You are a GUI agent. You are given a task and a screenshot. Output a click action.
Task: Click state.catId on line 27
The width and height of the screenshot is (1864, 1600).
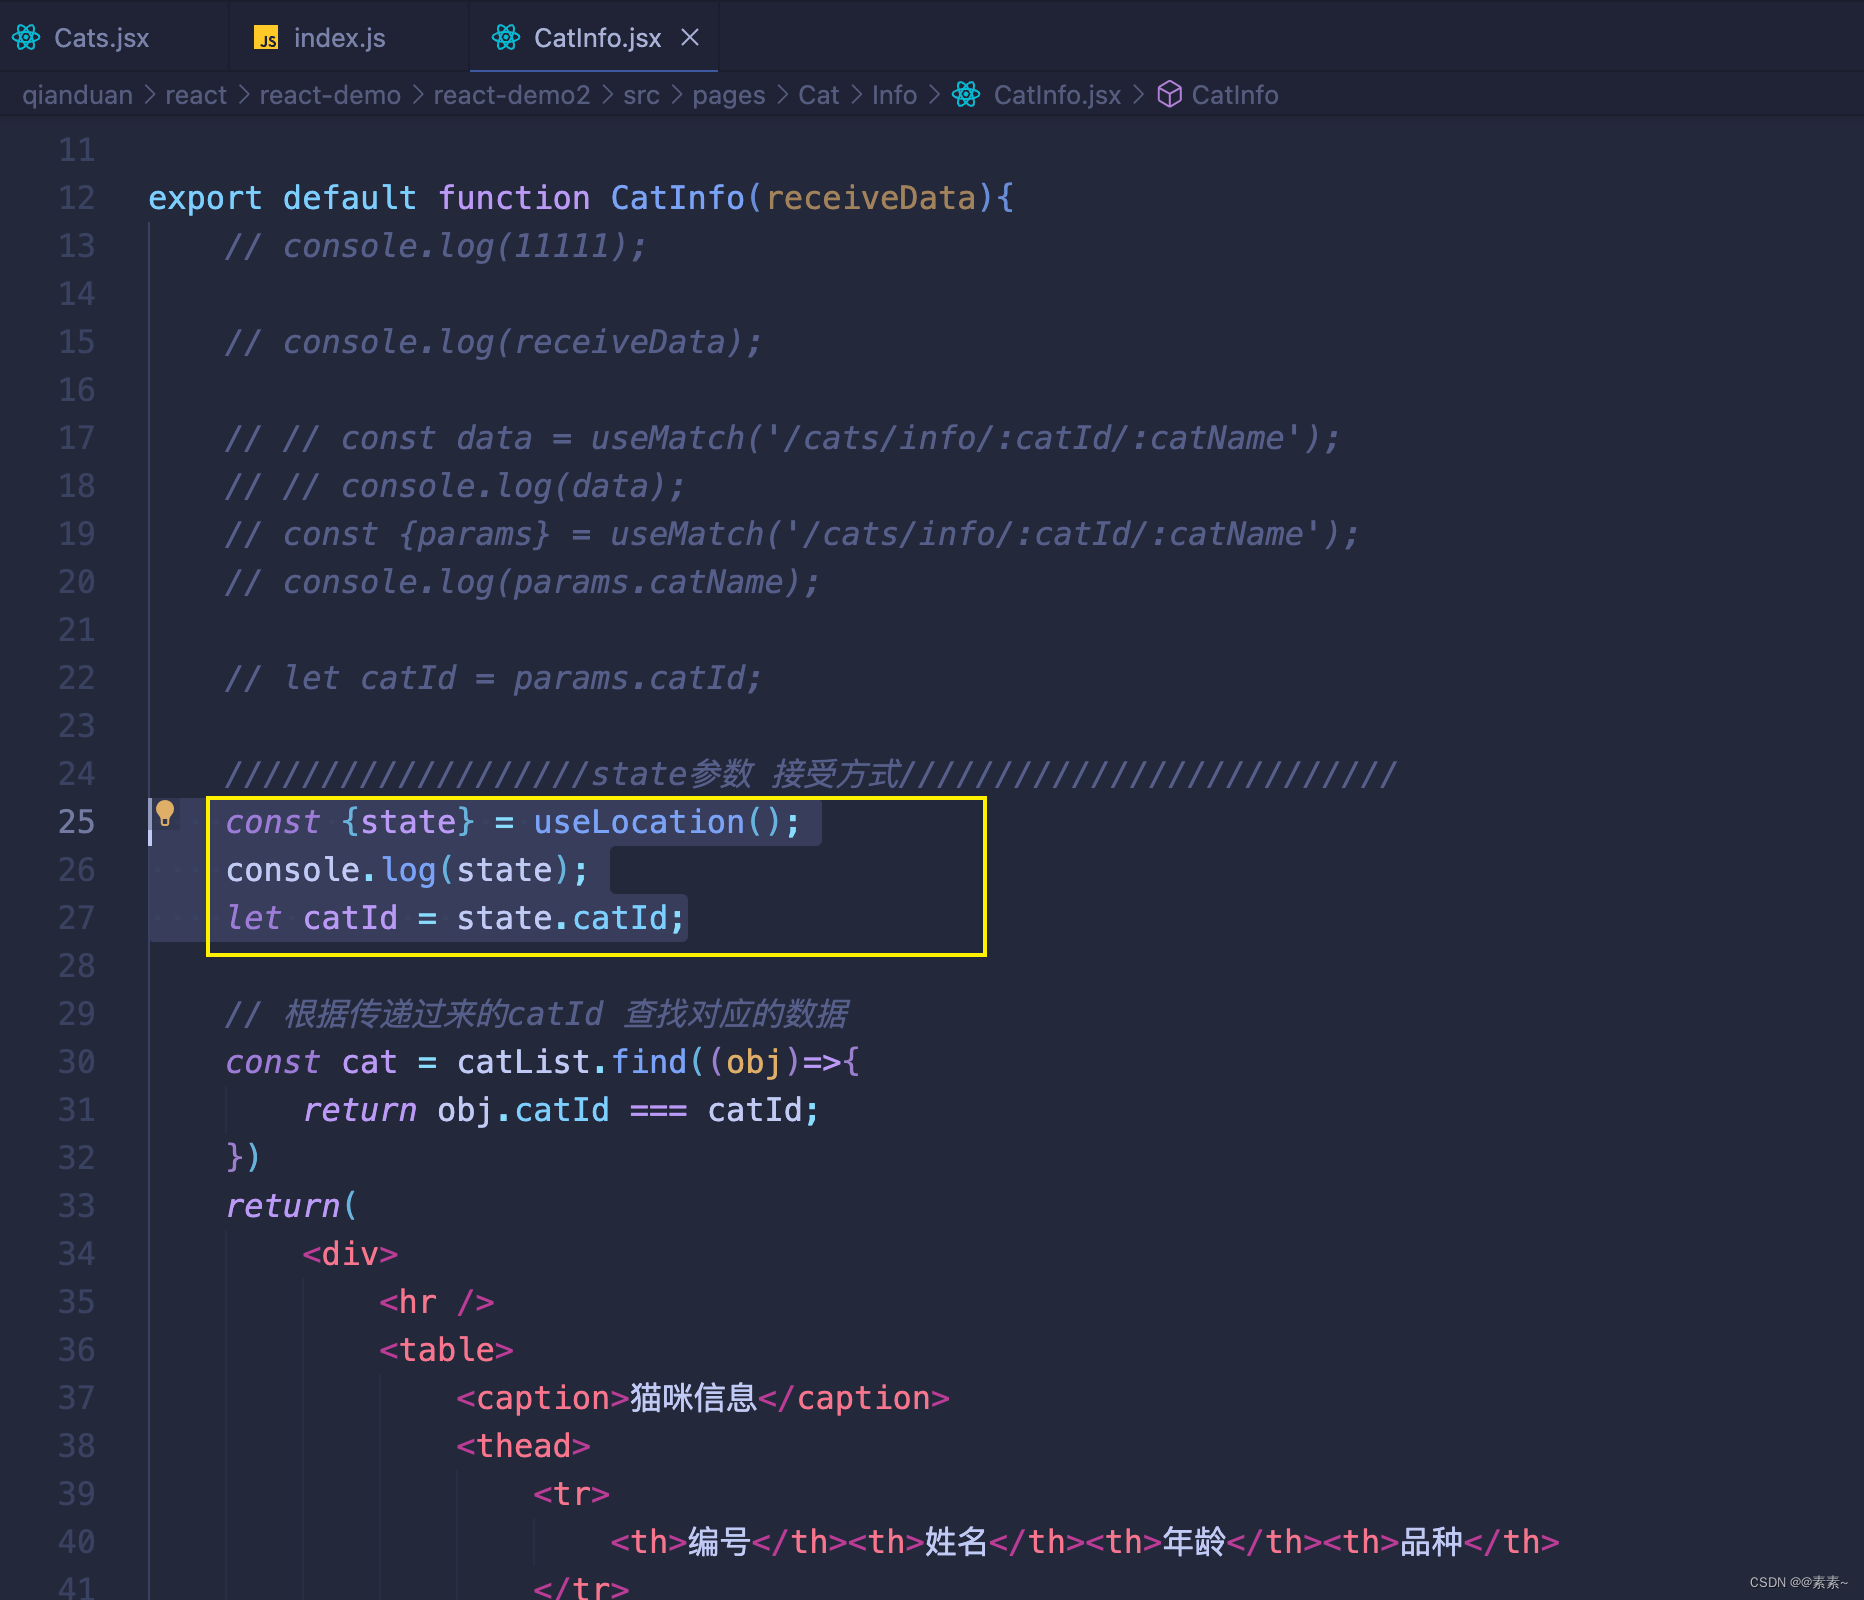(561, 918)
